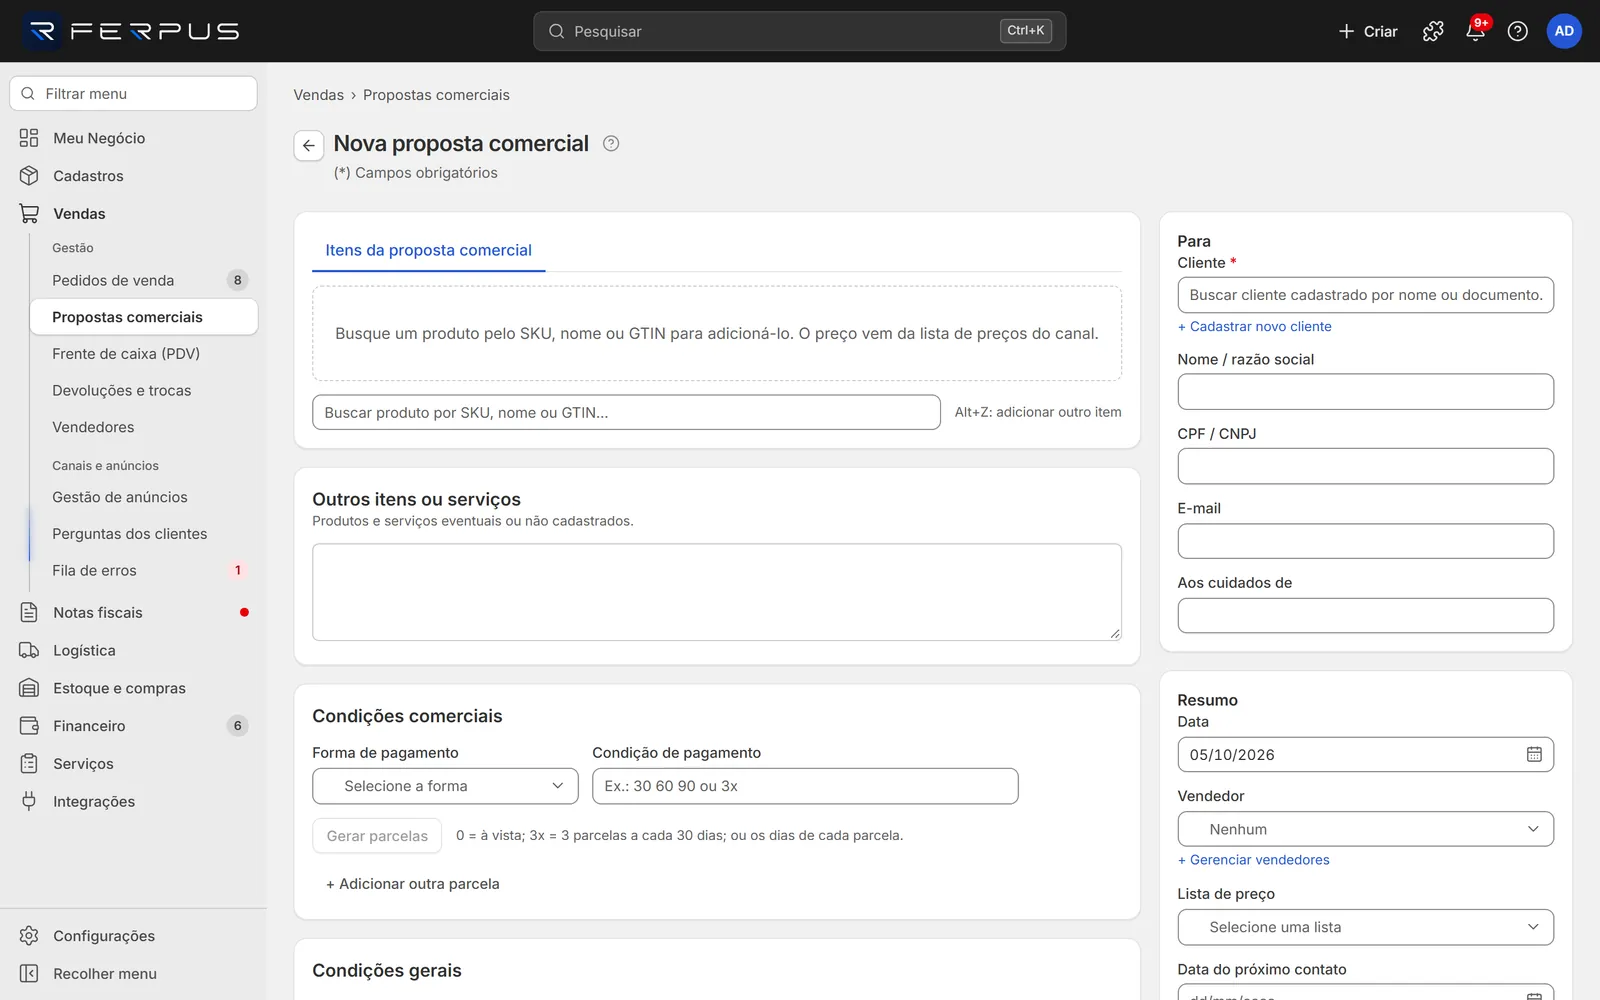Focus the Filtrar menu field
This screenshot has width=1600, height=1000.
coord(133,94)
